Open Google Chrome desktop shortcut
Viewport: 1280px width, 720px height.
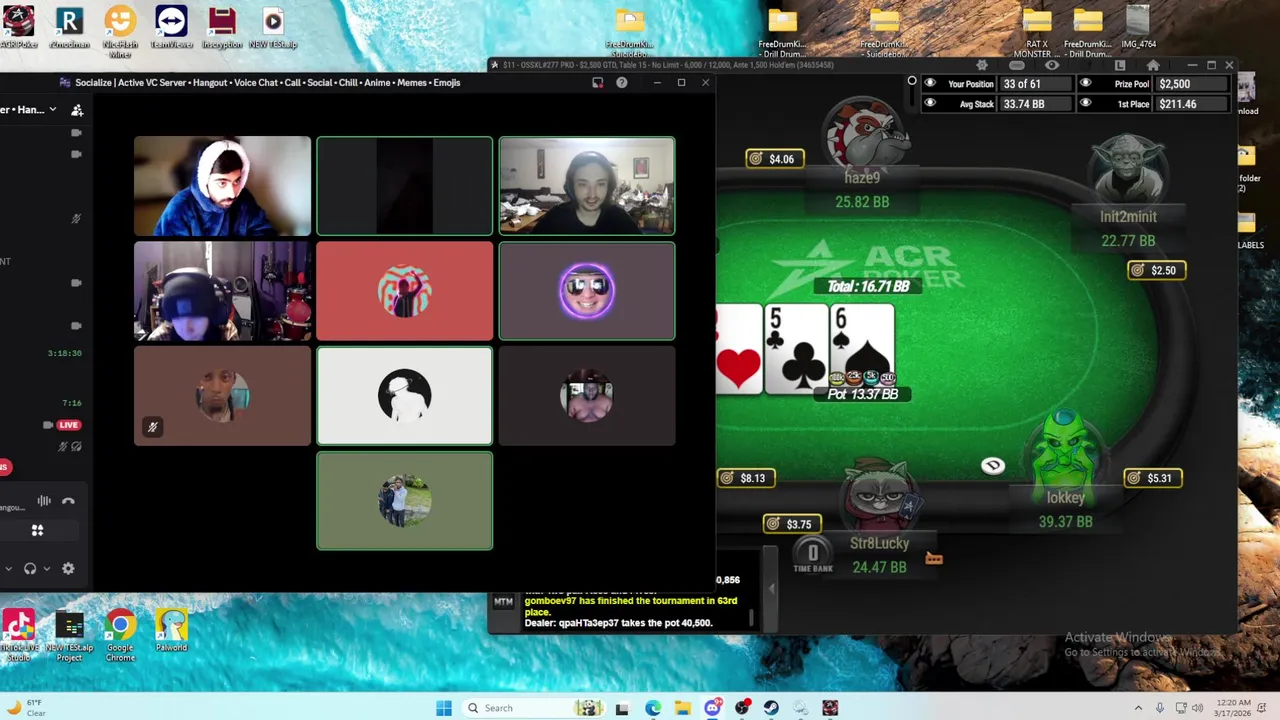120,636
